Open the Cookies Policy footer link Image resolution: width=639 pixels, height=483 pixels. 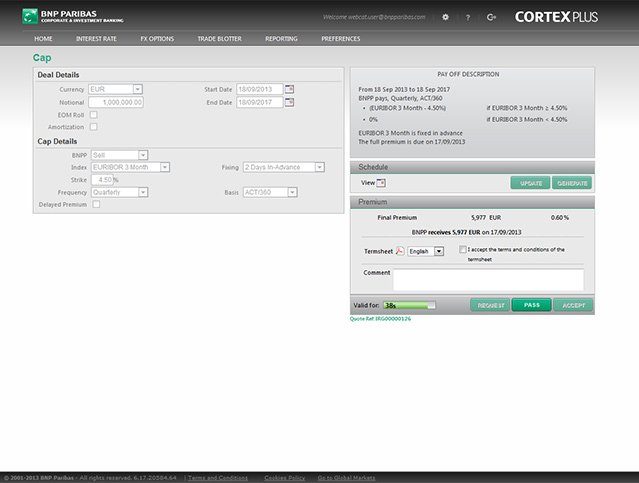[284, 478]
